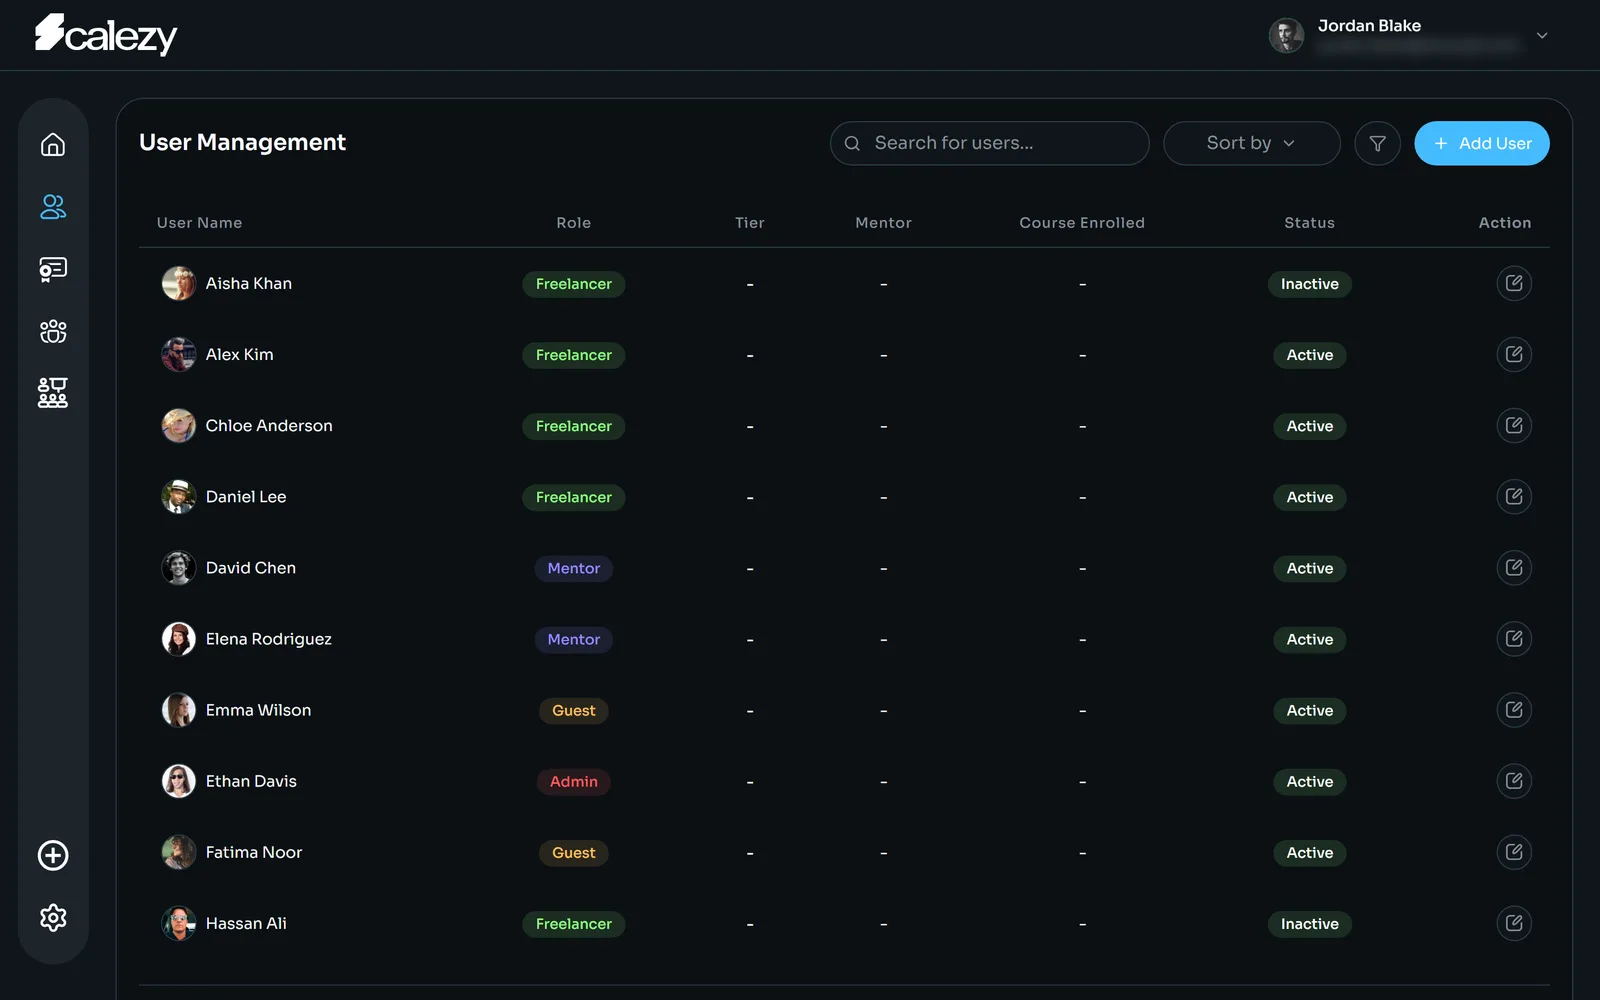This screenshot has width=1600, height=1000.
Task: Edit the Hassan Ali row
Action: coord(1514,922)
